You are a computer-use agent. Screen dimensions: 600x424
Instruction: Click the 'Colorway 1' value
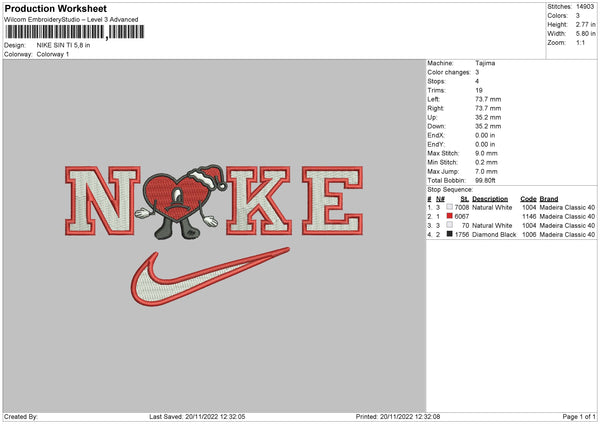(53, 54)
